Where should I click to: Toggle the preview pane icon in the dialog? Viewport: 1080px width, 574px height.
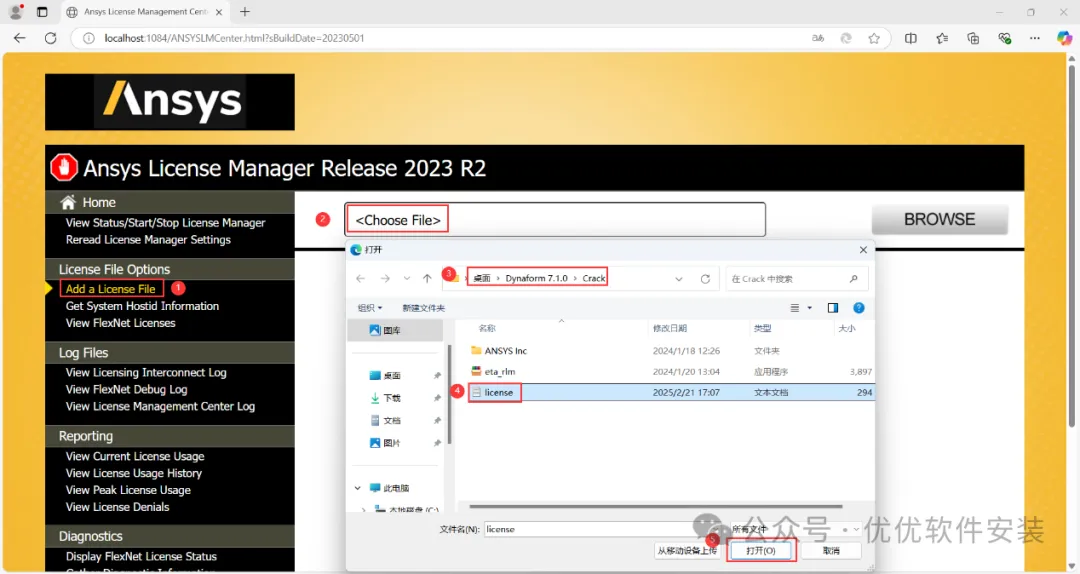pos(833,308)
